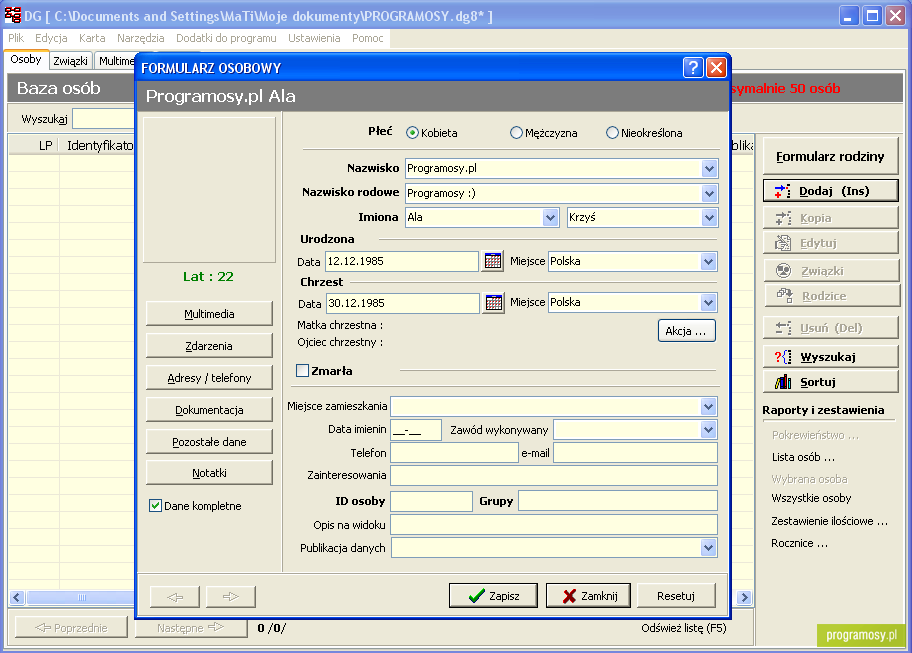Open the Rocznice ... report
The image size is (912, 653).
[x=800, y=543]
